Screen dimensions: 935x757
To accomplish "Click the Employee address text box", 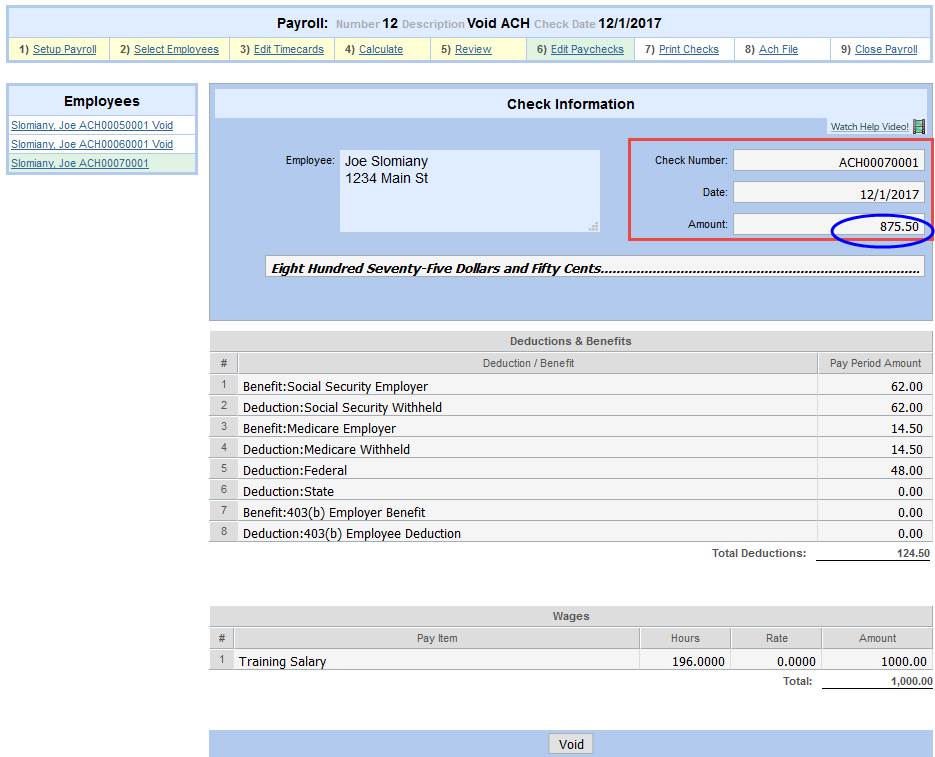I will tap(470, 191).
